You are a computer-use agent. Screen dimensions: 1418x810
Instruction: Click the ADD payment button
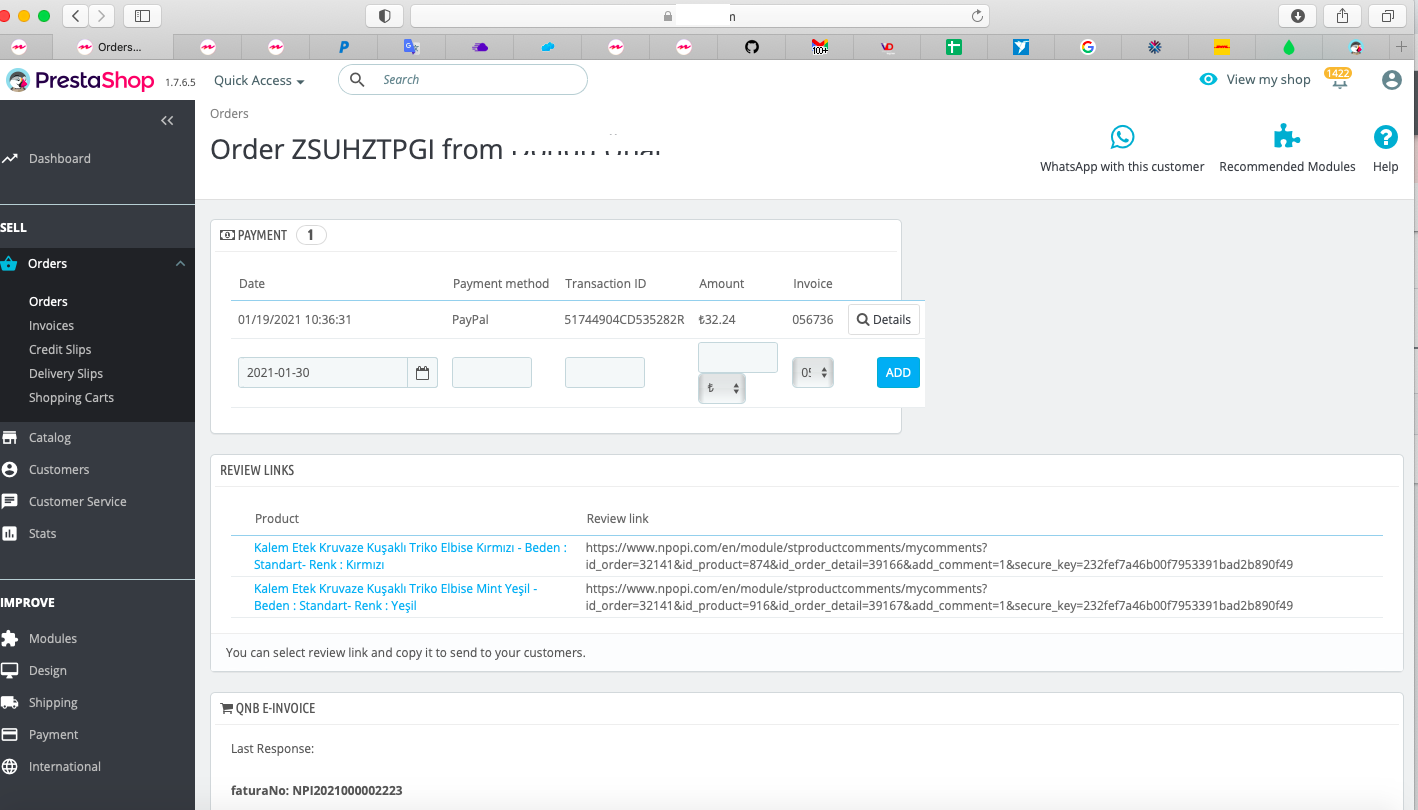coord(898,373)
